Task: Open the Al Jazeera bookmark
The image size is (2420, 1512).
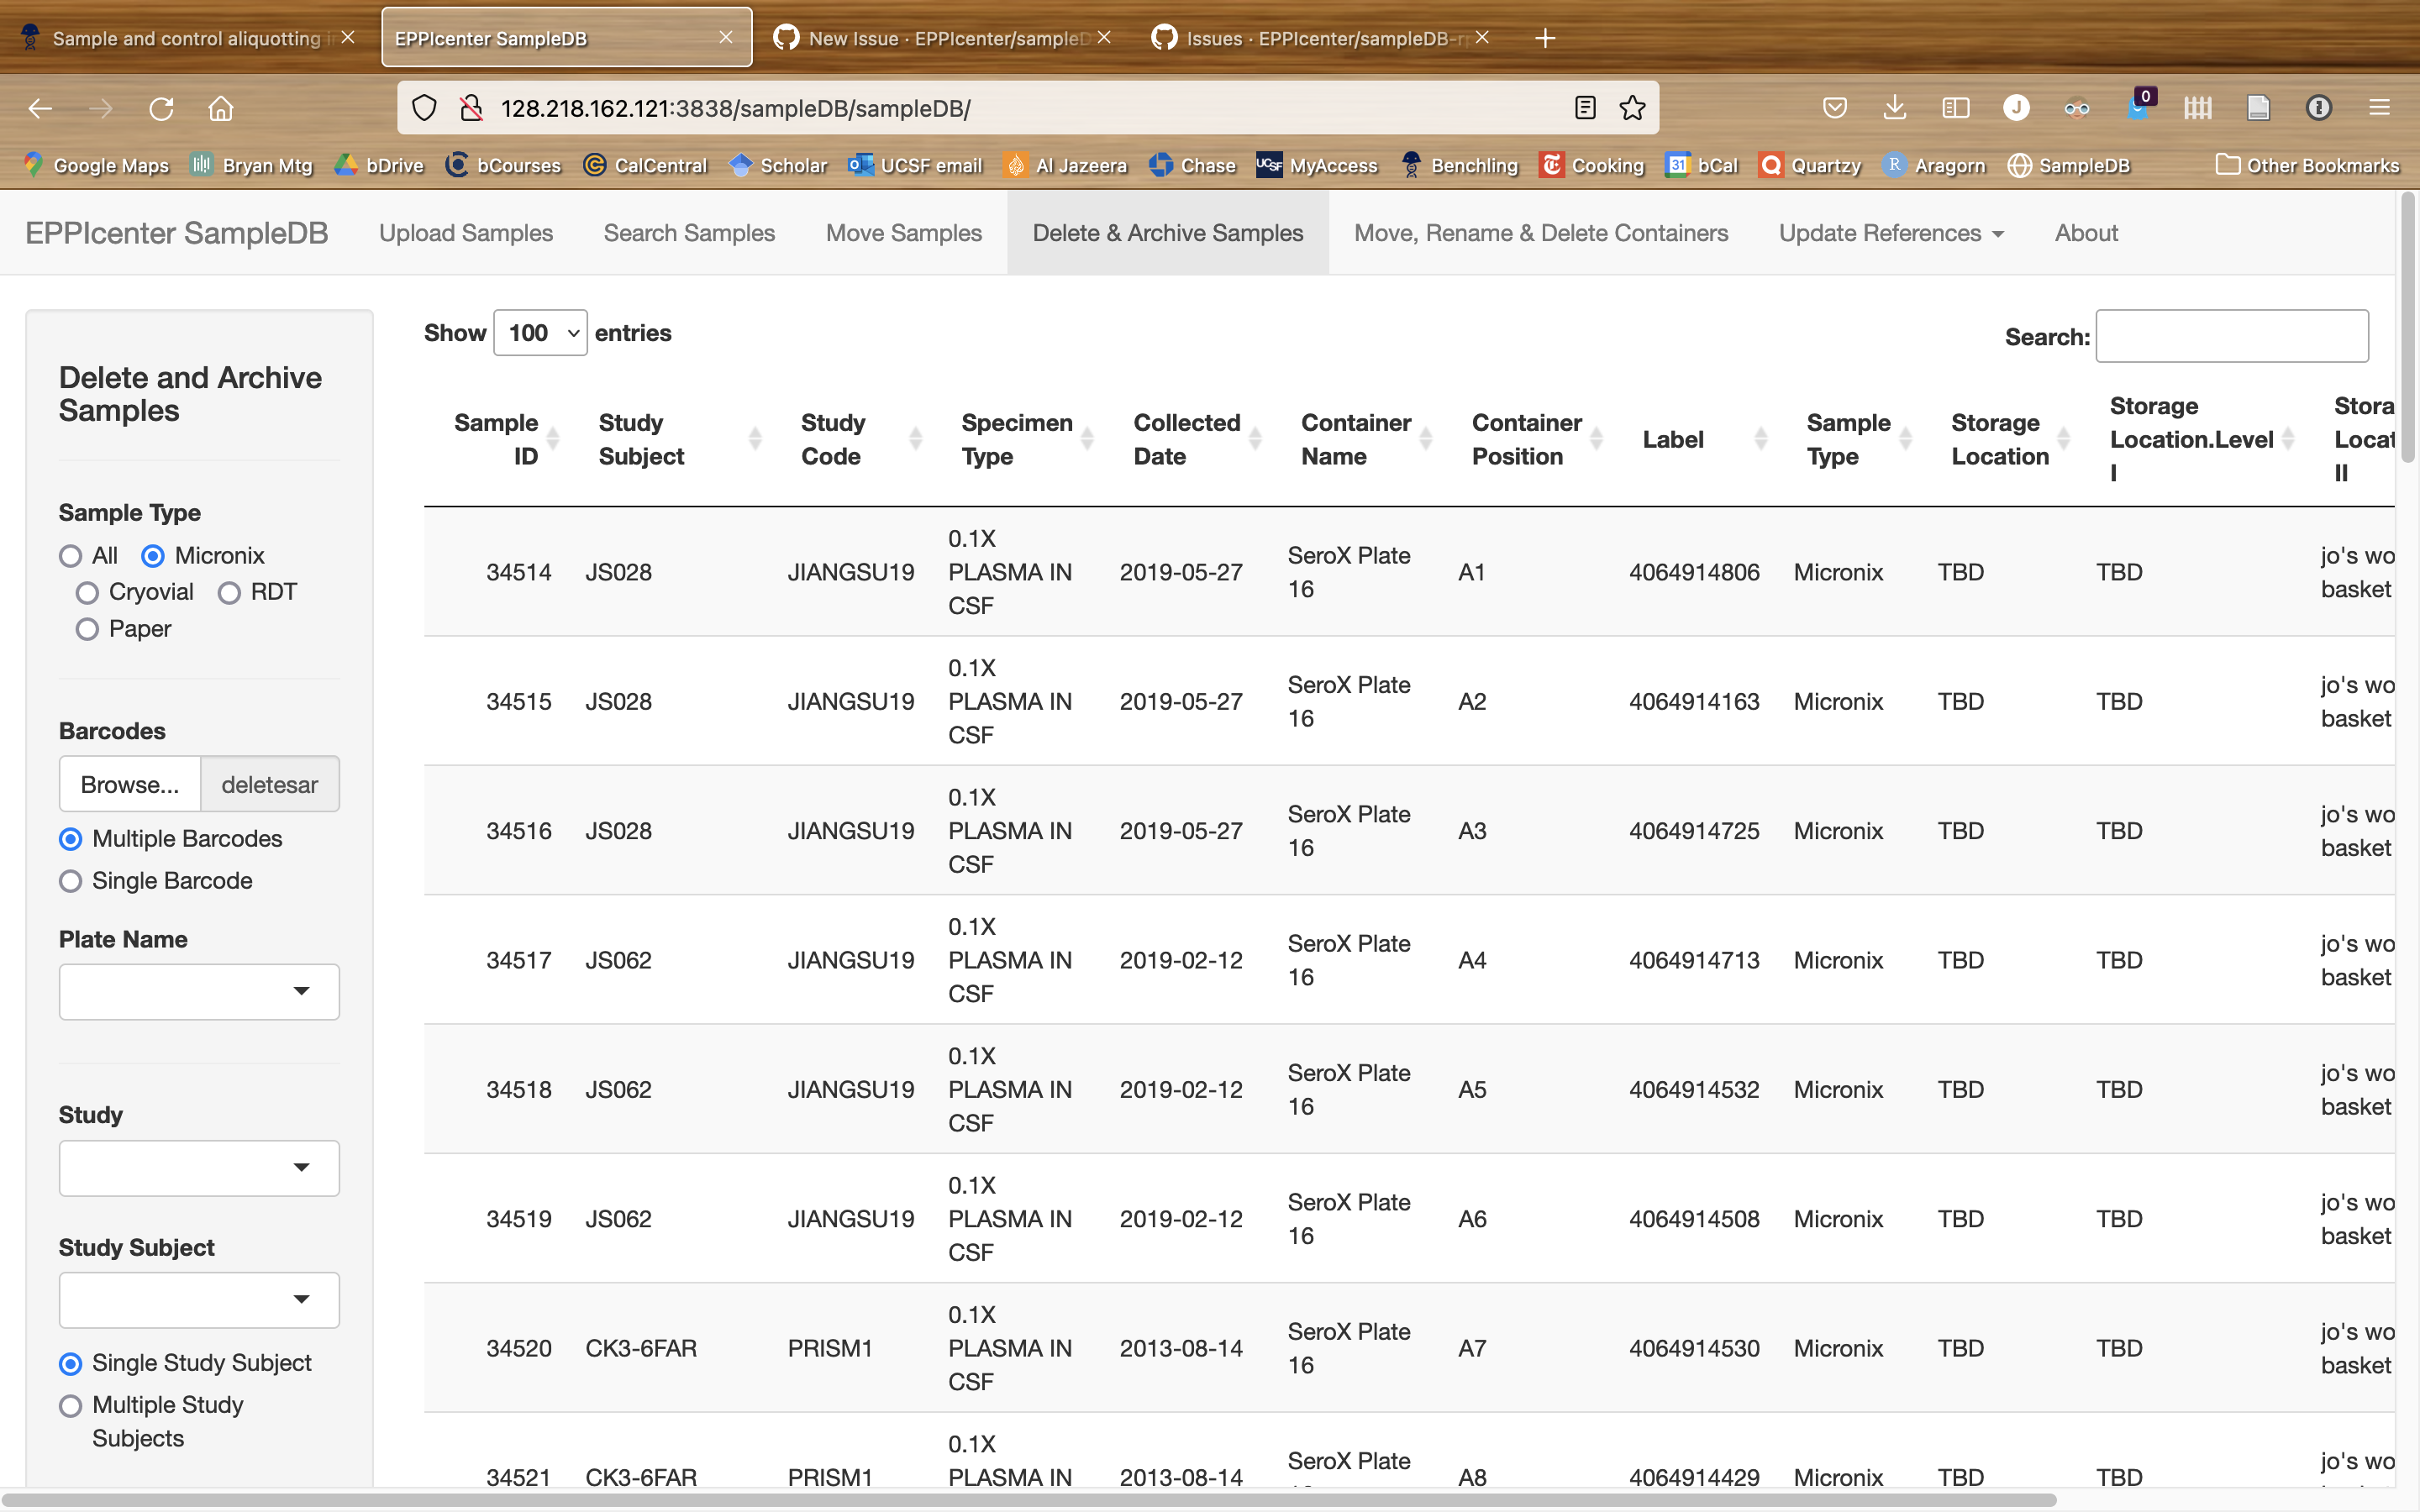Action: pos(1078,165)
